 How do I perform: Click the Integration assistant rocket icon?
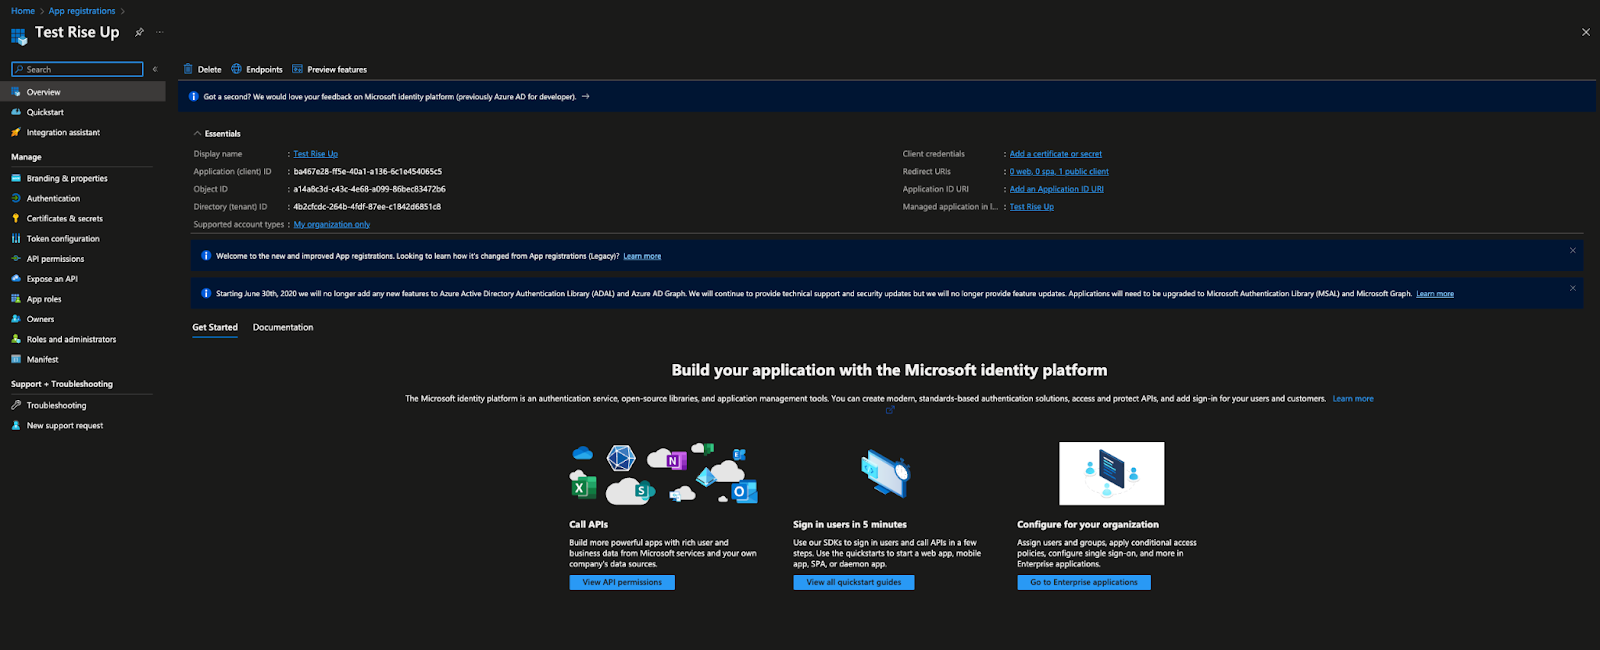click(x=16, y=132)
